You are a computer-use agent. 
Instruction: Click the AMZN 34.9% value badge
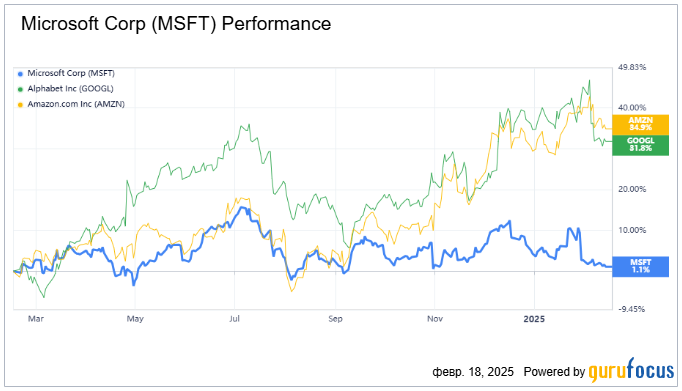(x=640, y=124)
